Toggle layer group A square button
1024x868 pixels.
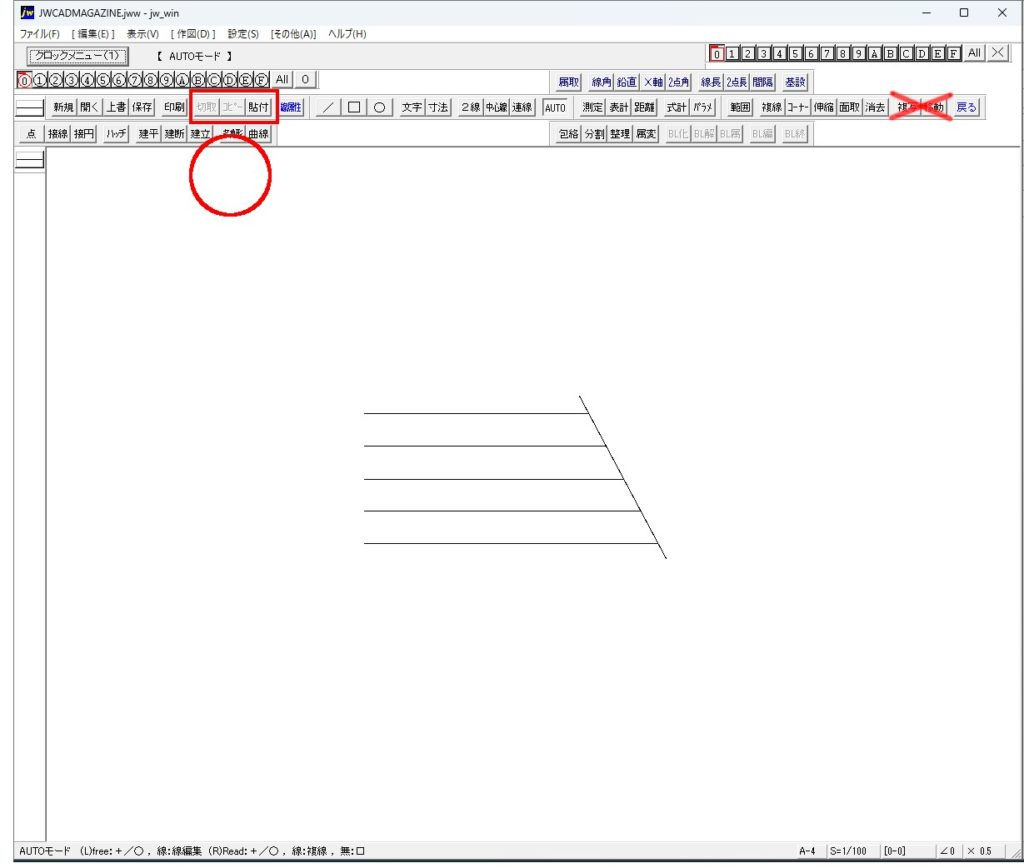874,54
